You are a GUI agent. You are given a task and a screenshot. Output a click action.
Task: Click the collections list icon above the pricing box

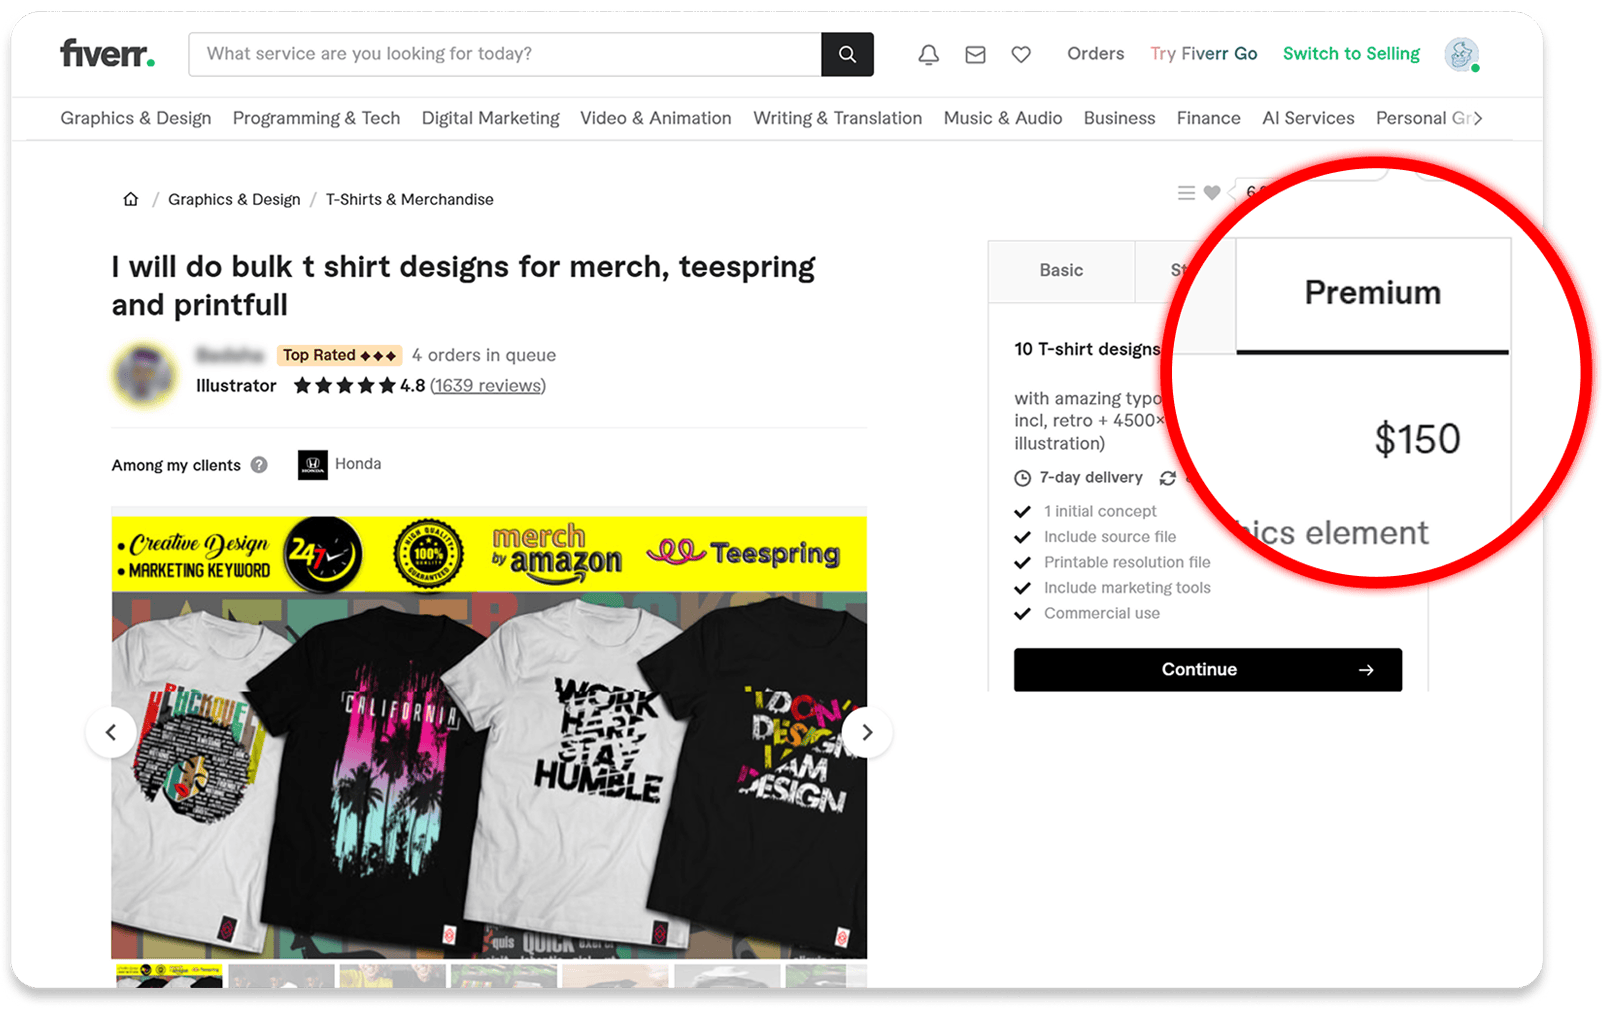(x=1186, y=192)
